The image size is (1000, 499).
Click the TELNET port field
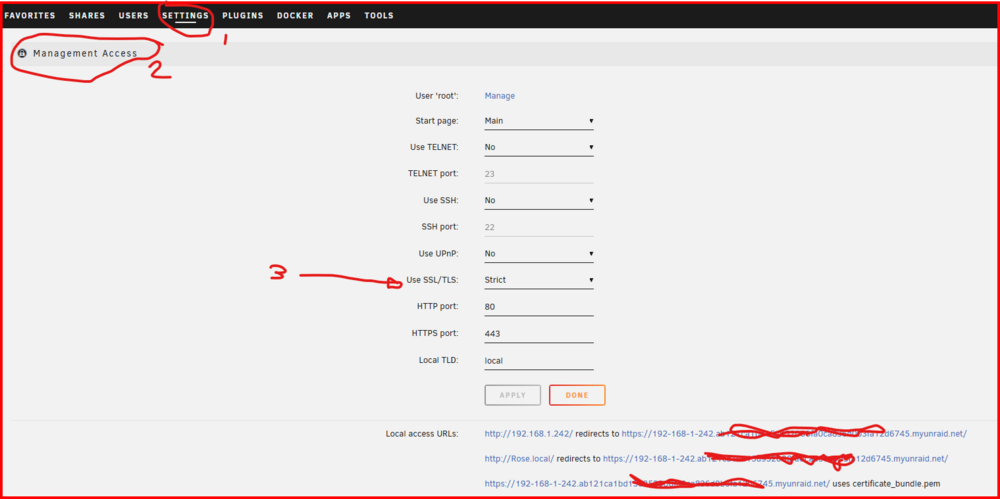tap(539, 174)
